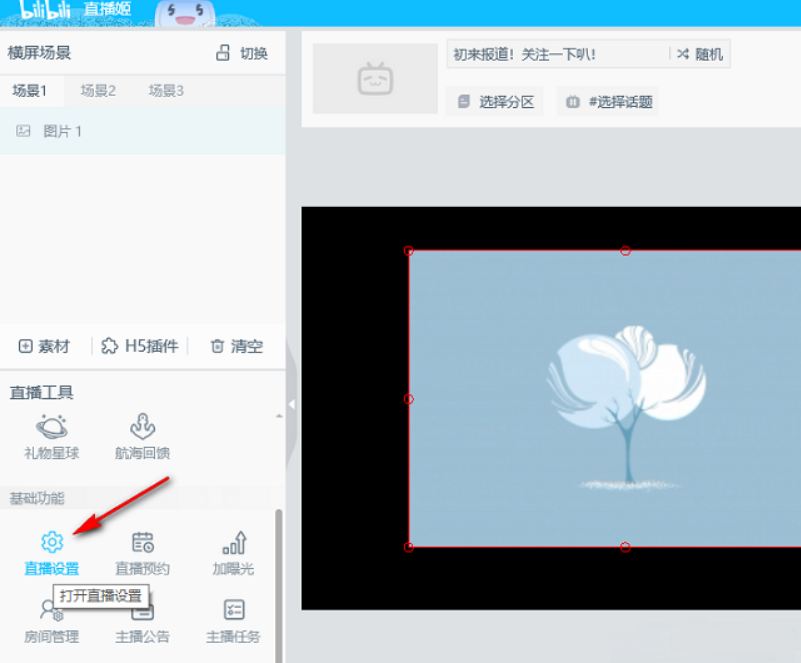Open H5插件 plugin button

(x=140, y=346)
